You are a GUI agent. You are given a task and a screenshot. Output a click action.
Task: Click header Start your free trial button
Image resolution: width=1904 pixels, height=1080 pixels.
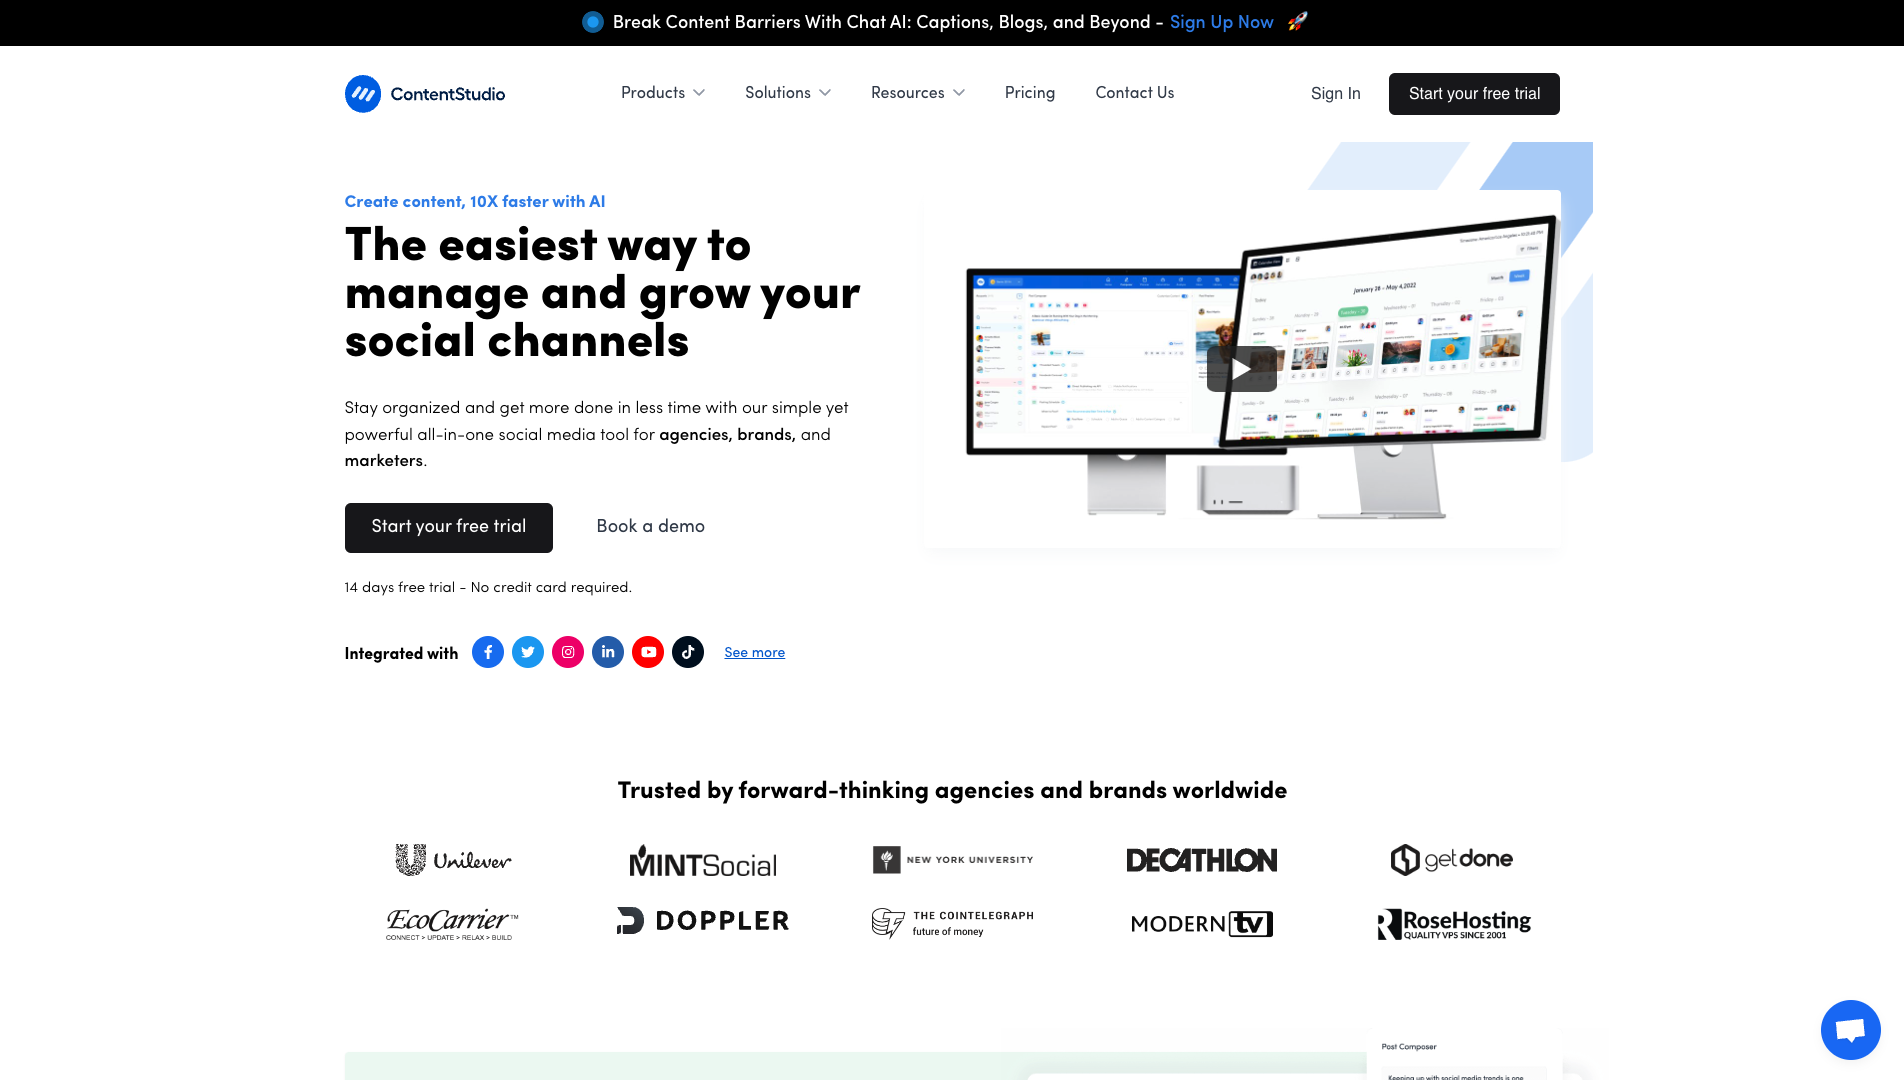pyautogui.click(x=1474, y=94)
